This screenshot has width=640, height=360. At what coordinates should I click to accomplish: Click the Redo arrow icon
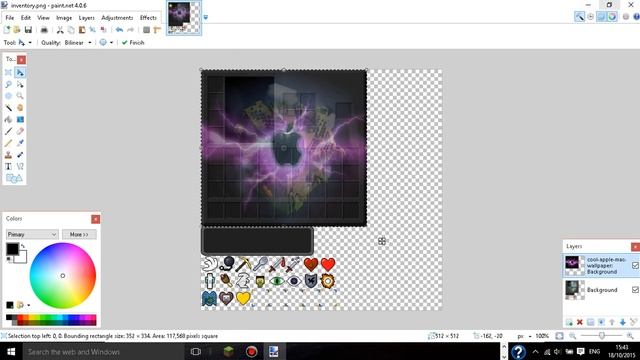pos(131,30)
